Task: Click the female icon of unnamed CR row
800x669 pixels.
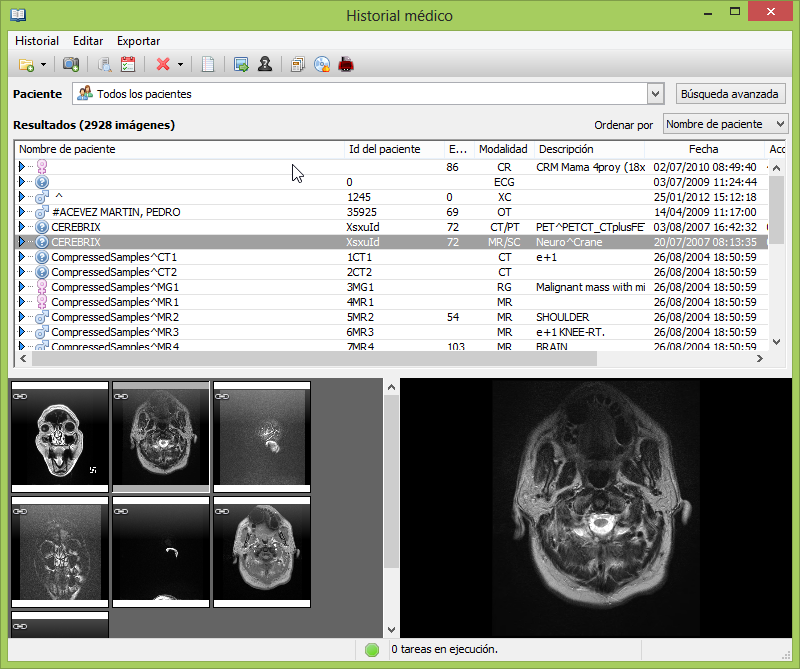Action: [x=42, y=167]
